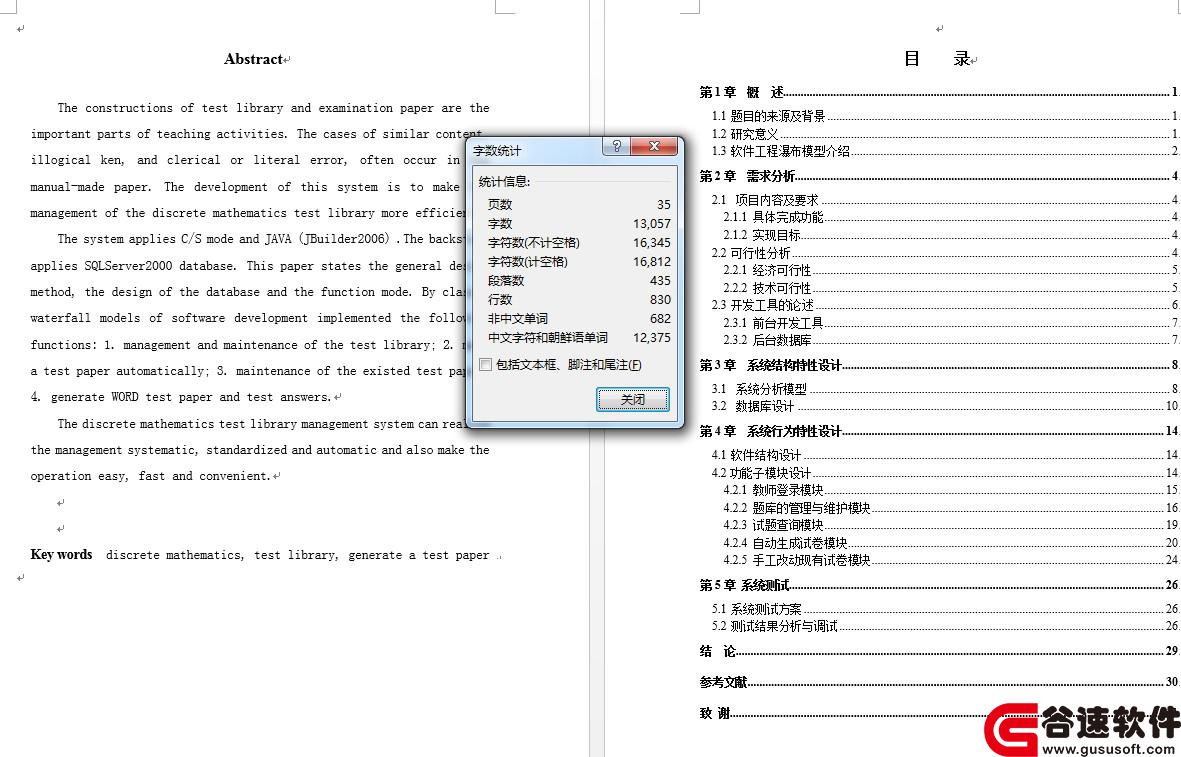Click the Abstract heading
Screen dimensions: 1181x757
tap(253, 60)
